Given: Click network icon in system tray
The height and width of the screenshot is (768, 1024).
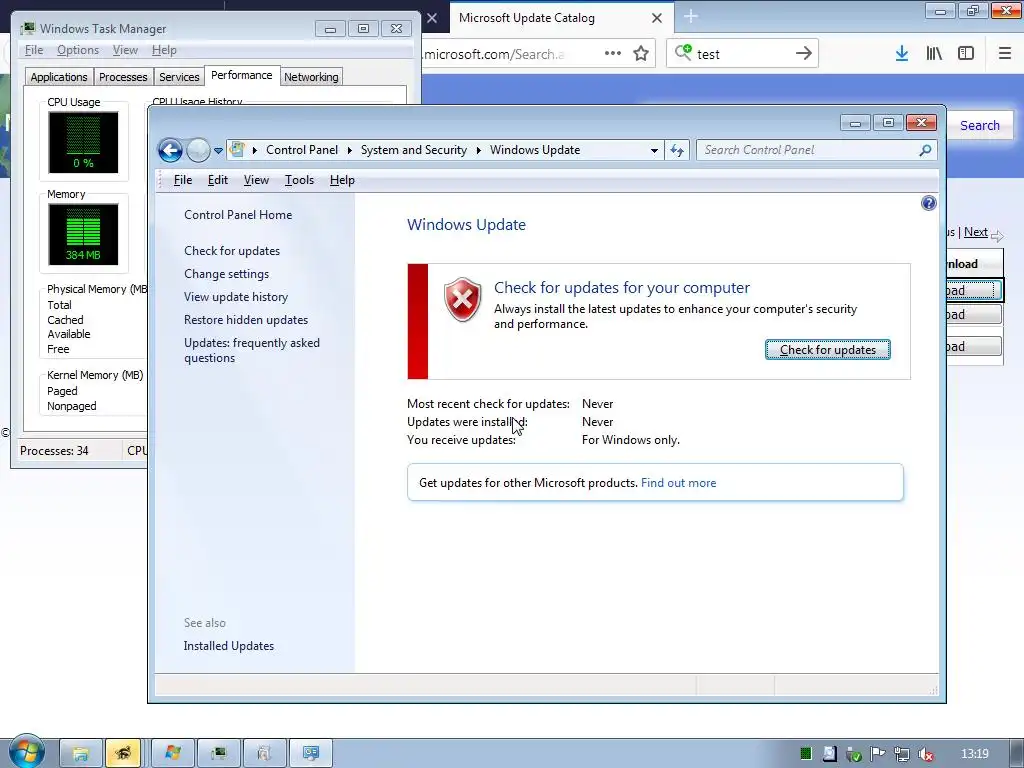Looking at the screenshot, I should point(901,754).
